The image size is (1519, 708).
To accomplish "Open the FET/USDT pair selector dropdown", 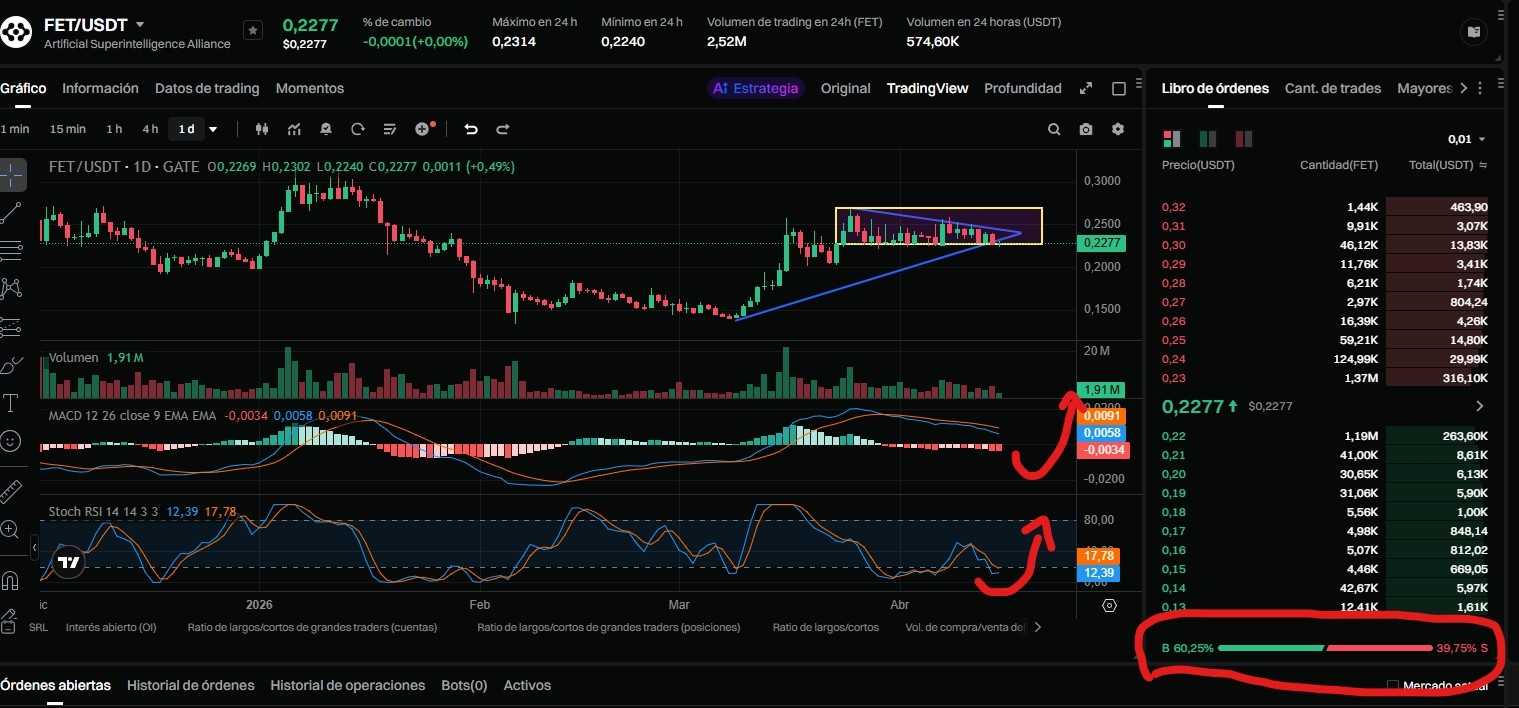I will point(139,24).
